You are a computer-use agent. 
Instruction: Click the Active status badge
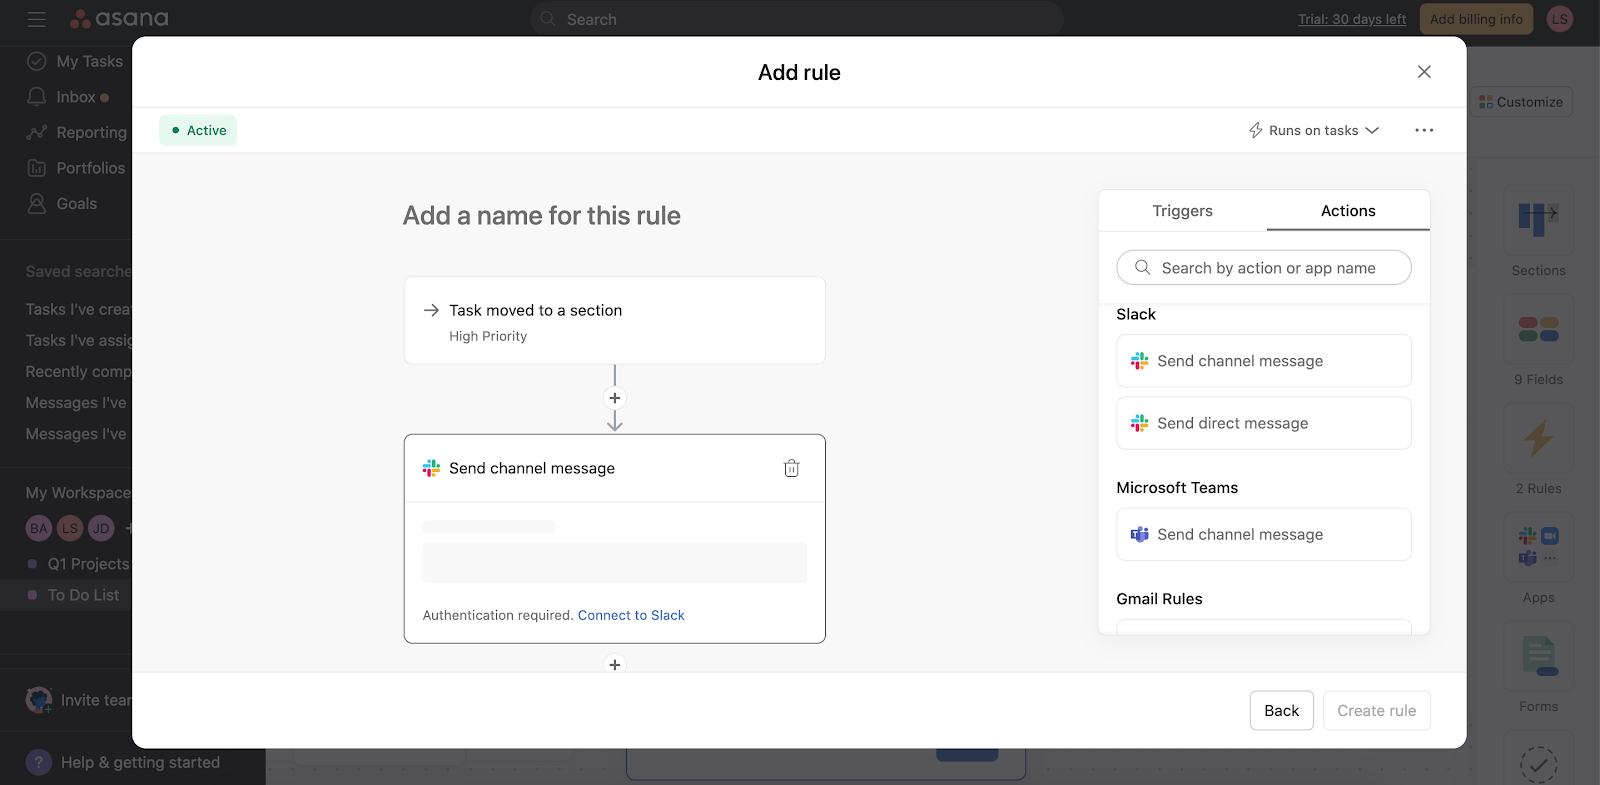(x=198, y=130)
